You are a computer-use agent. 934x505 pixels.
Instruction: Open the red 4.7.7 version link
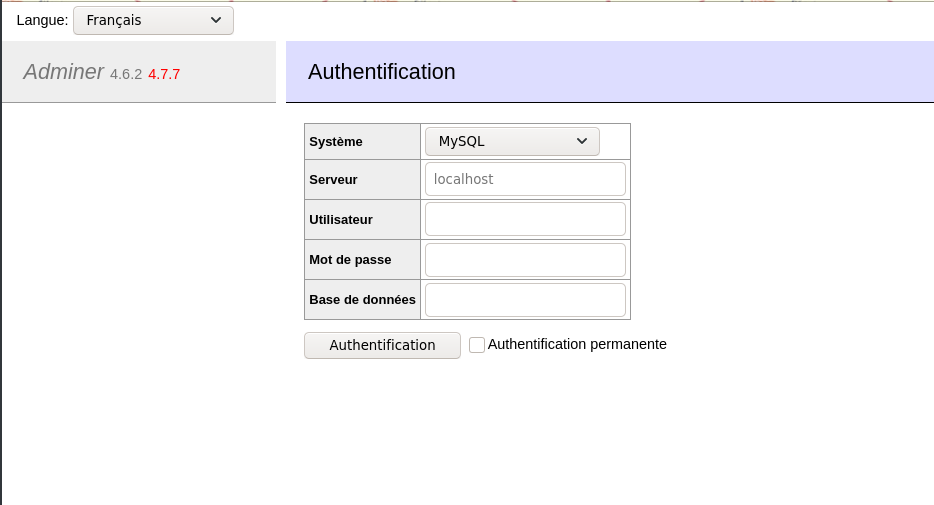[164, 74]
